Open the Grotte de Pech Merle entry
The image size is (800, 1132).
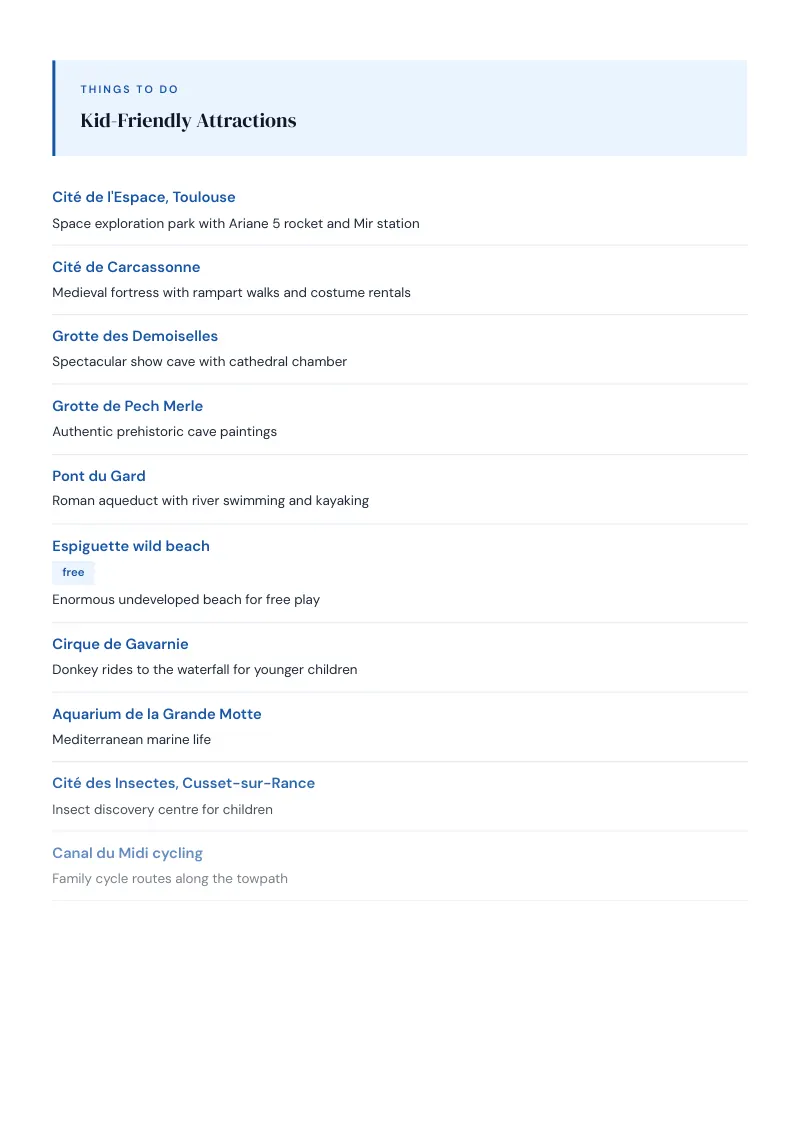(127, 406)
